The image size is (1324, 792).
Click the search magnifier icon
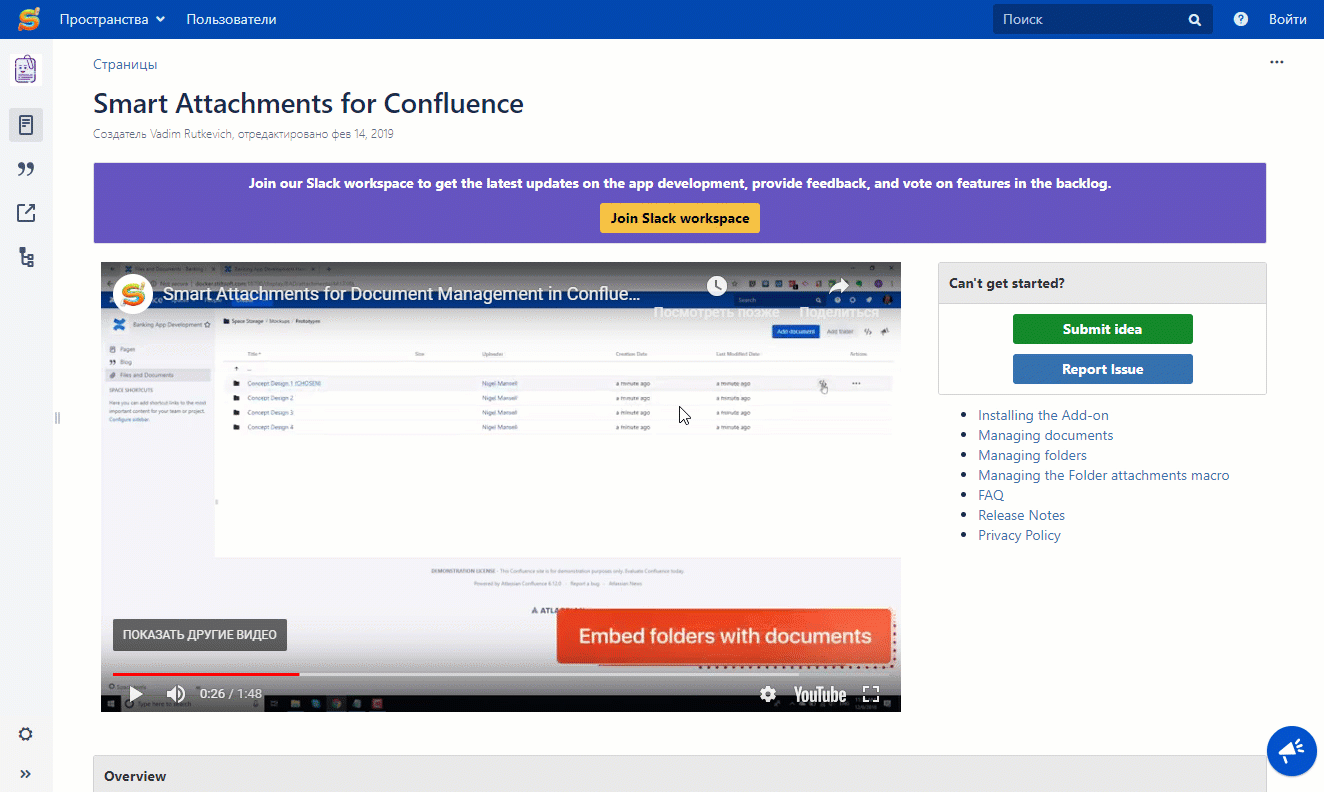[1194, 19]
